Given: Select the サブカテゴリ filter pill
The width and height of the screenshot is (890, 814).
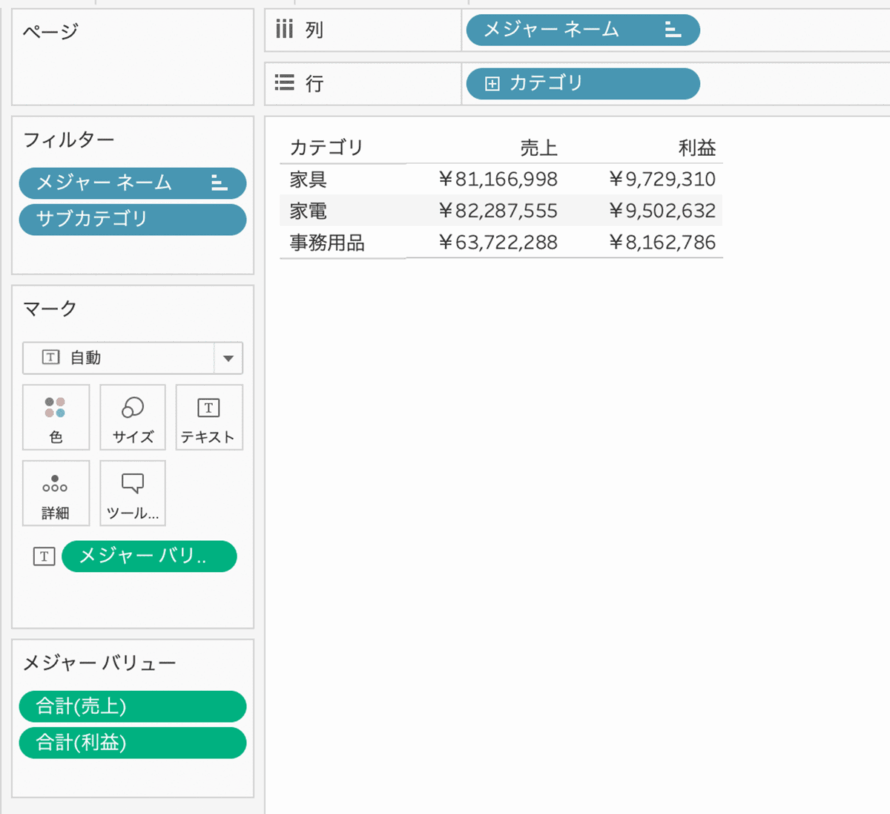Looking at the screenshot, I should coord(133,220).
